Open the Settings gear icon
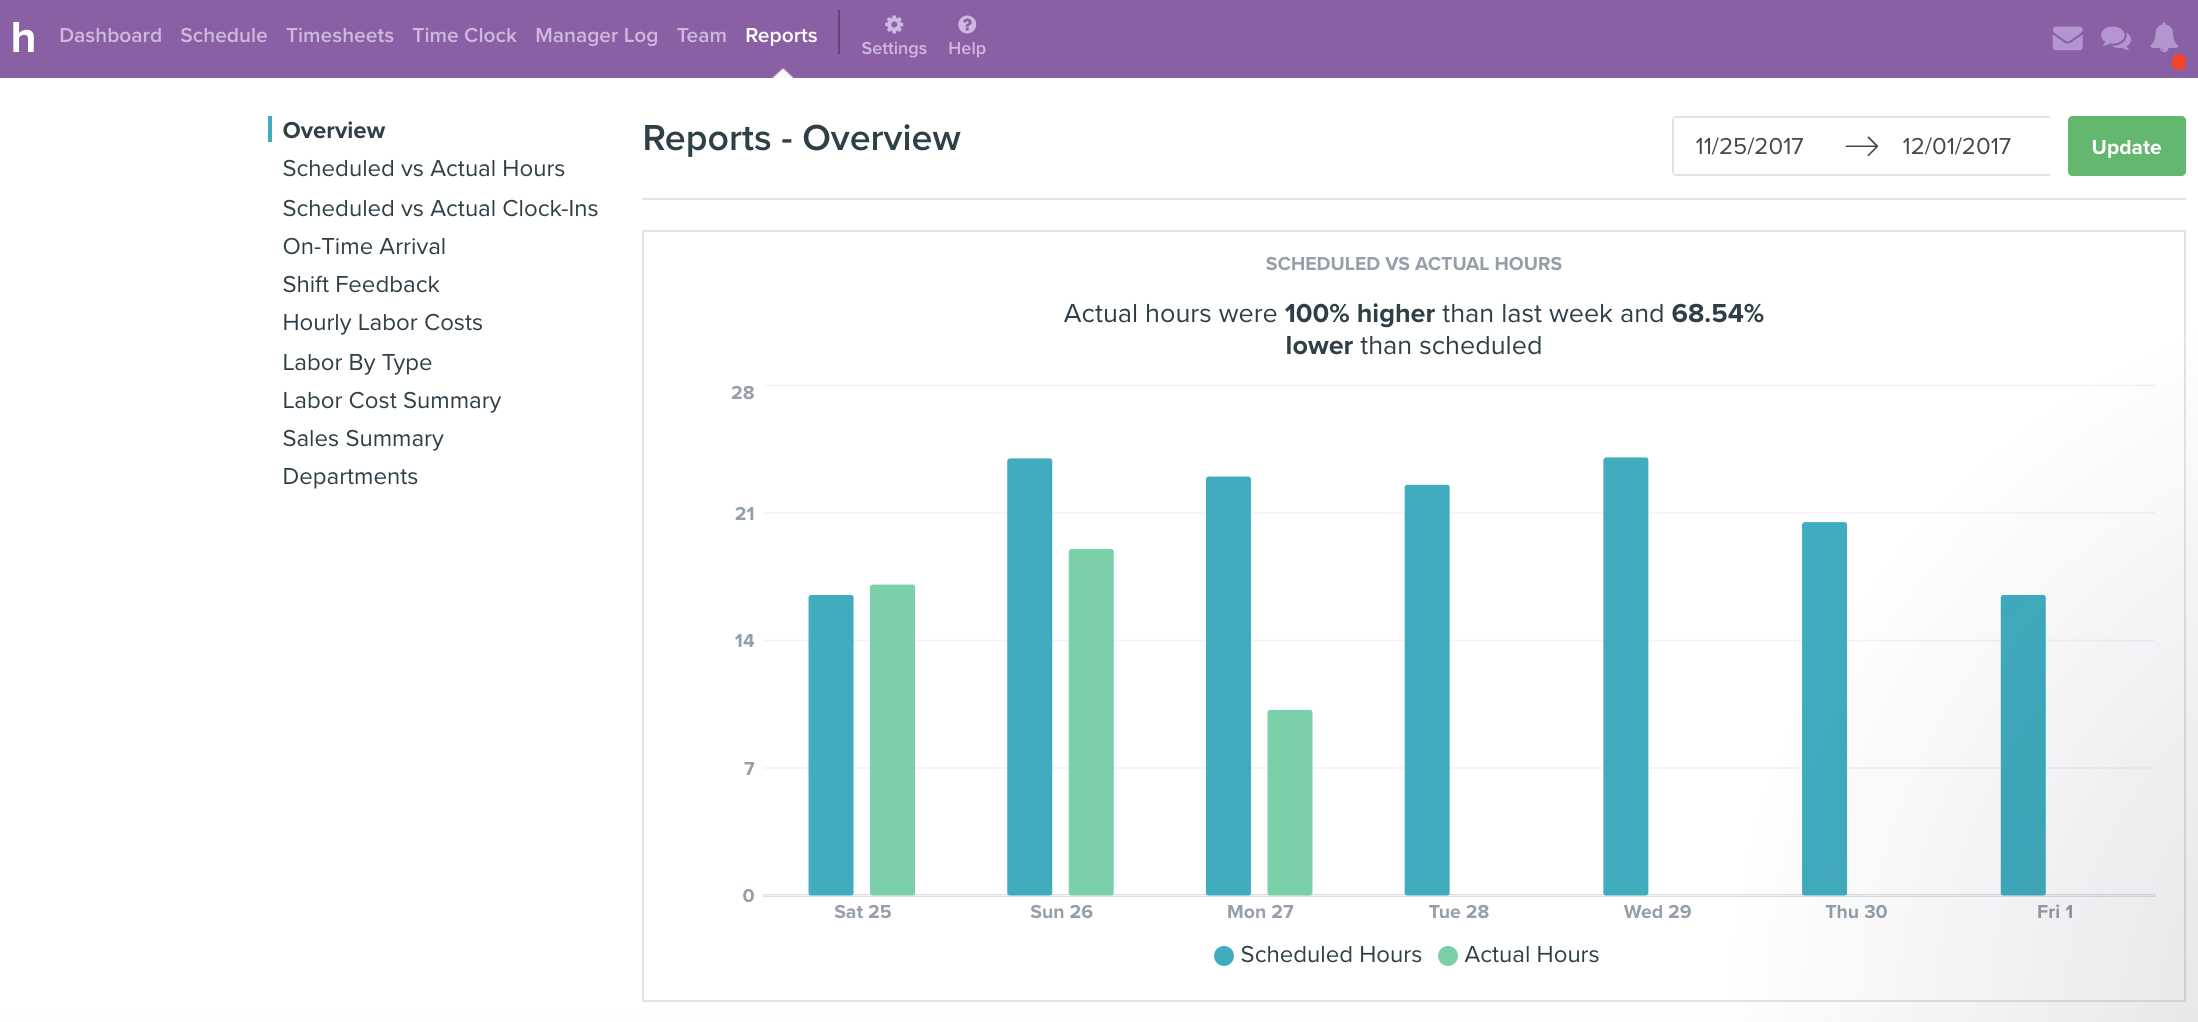Image resolution: width=2198 pixels, height=1022 pixels. tap(893, 25)
